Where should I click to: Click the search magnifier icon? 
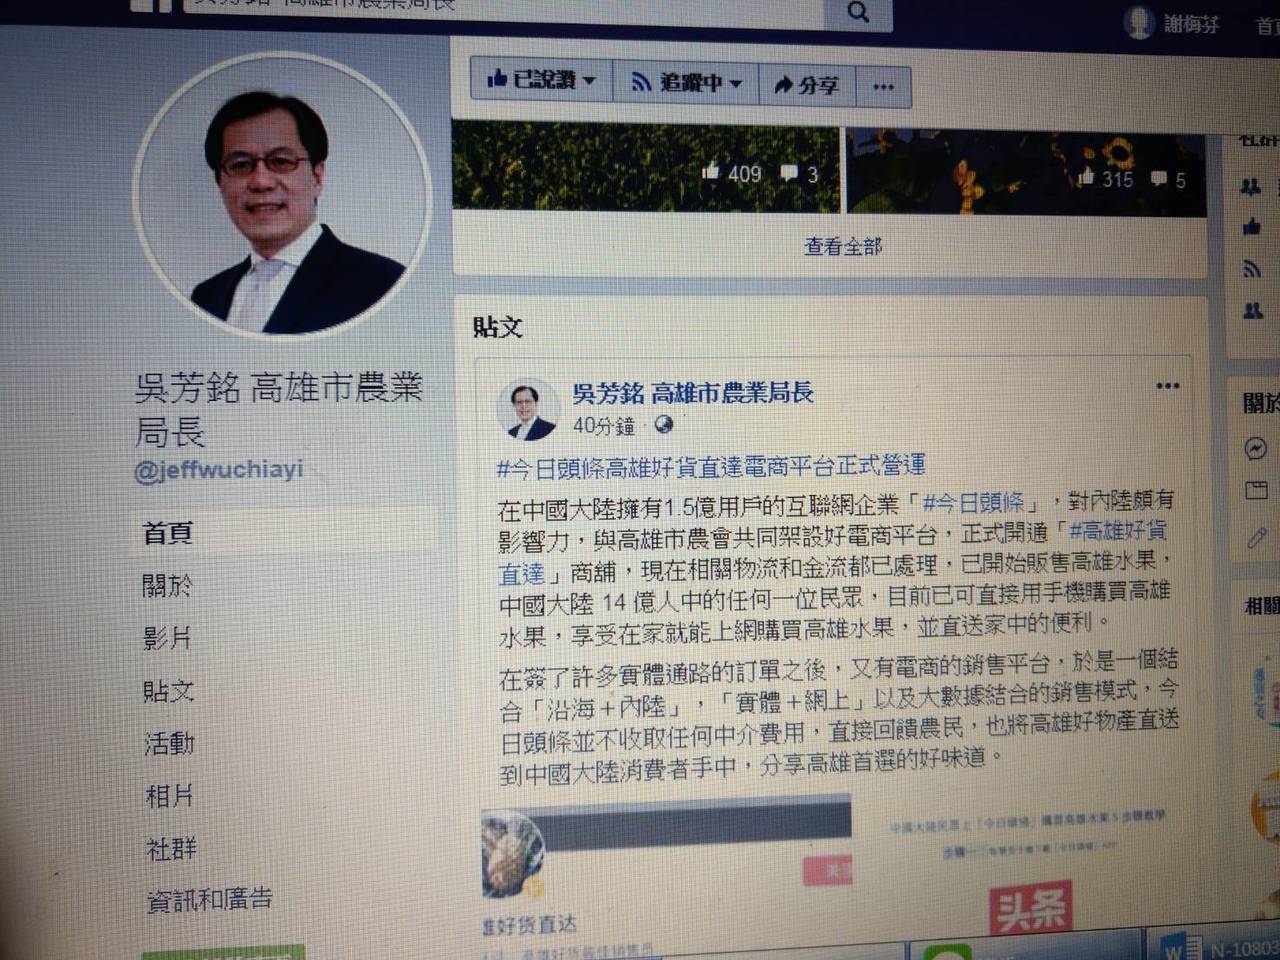coord(857,11)
